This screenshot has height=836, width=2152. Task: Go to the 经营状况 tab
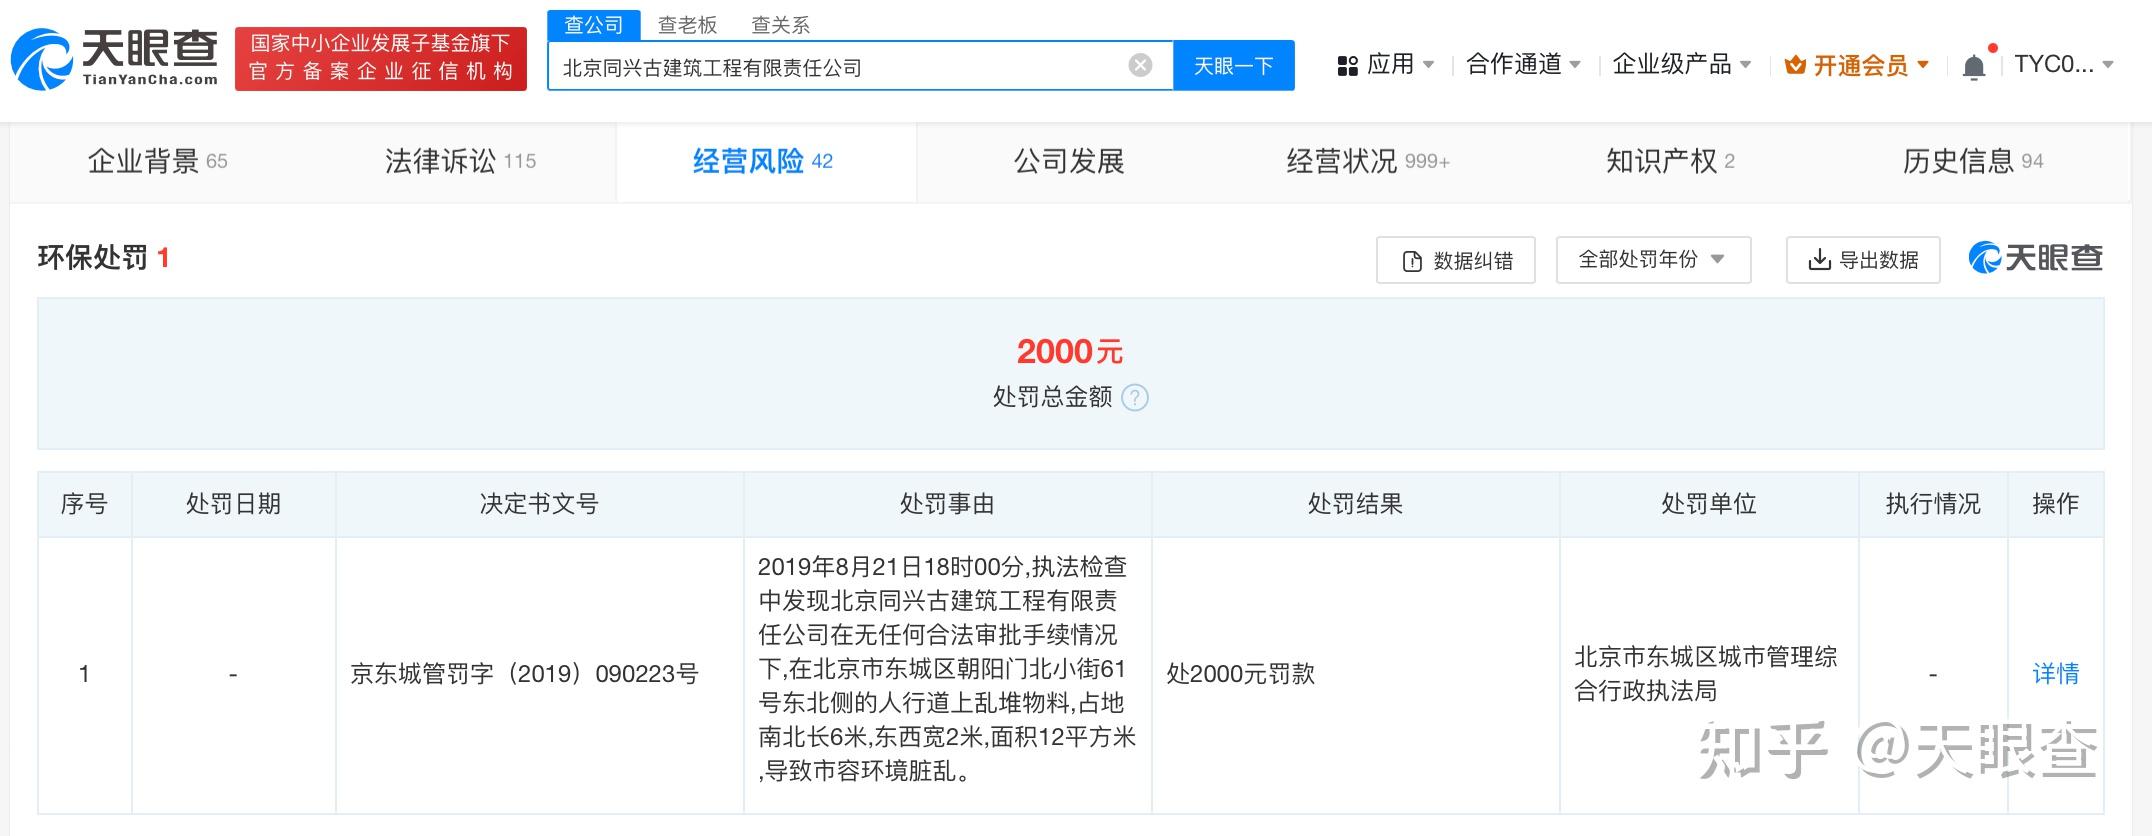1368,161
